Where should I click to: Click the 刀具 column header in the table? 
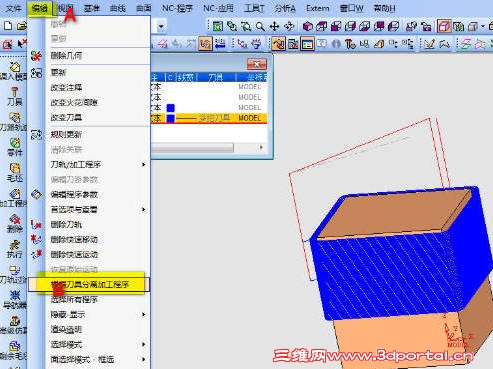[x=216, y=77]
